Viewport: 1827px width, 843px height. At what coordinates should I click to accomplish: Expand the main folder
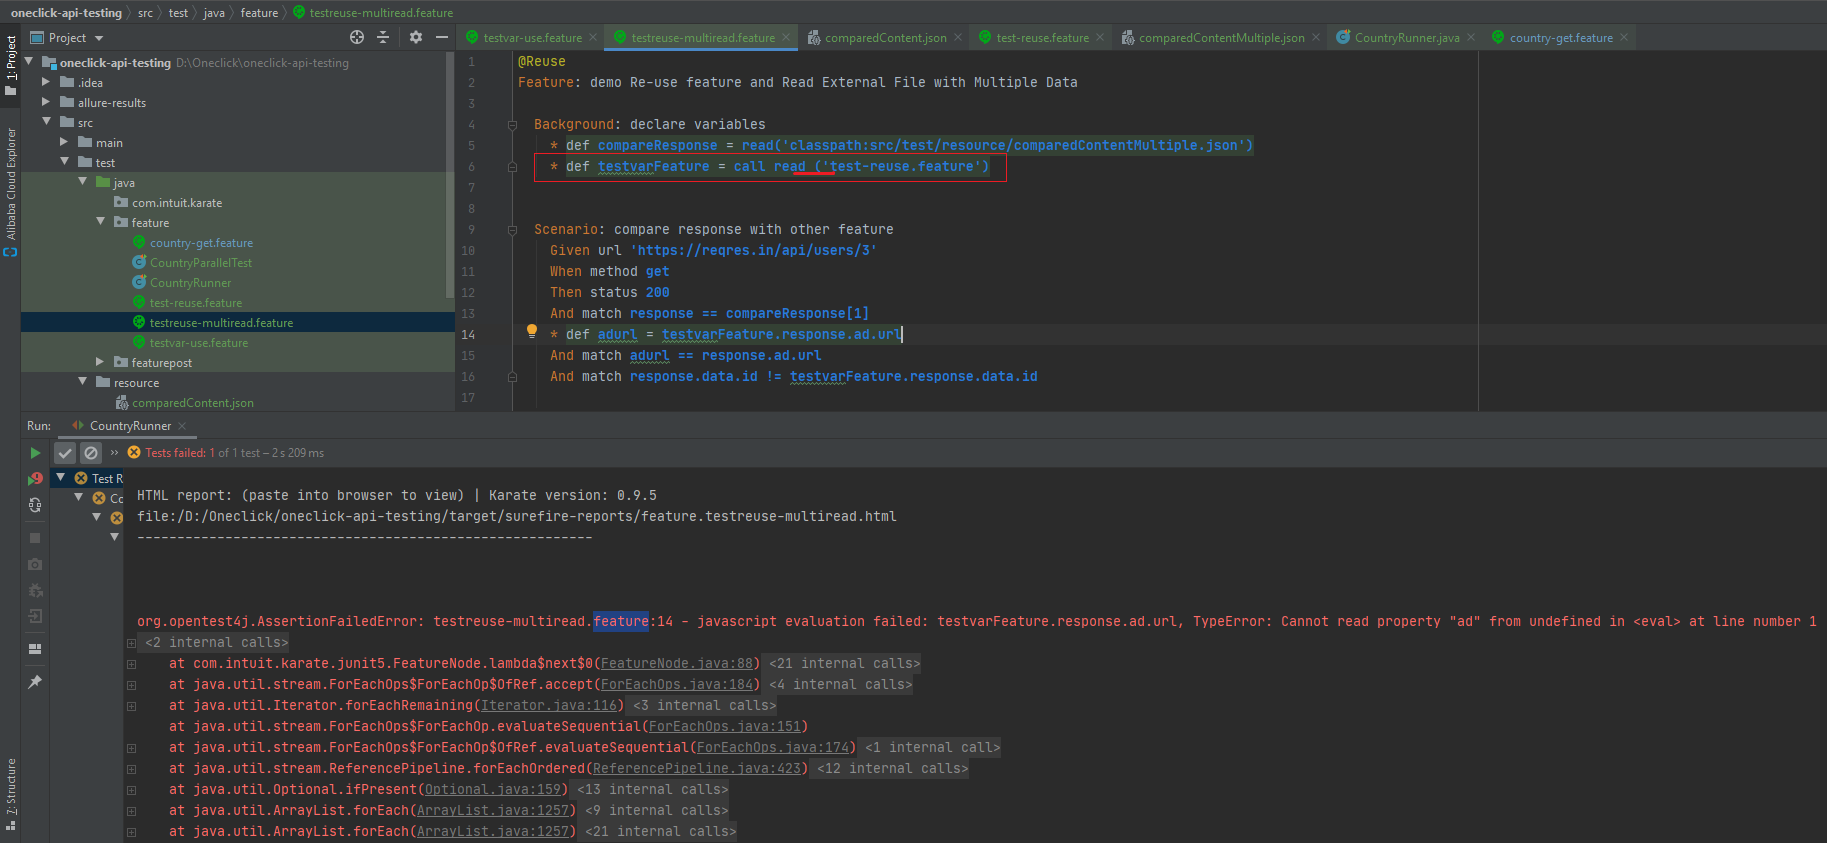pyautogui.click(x=64, y=142)
